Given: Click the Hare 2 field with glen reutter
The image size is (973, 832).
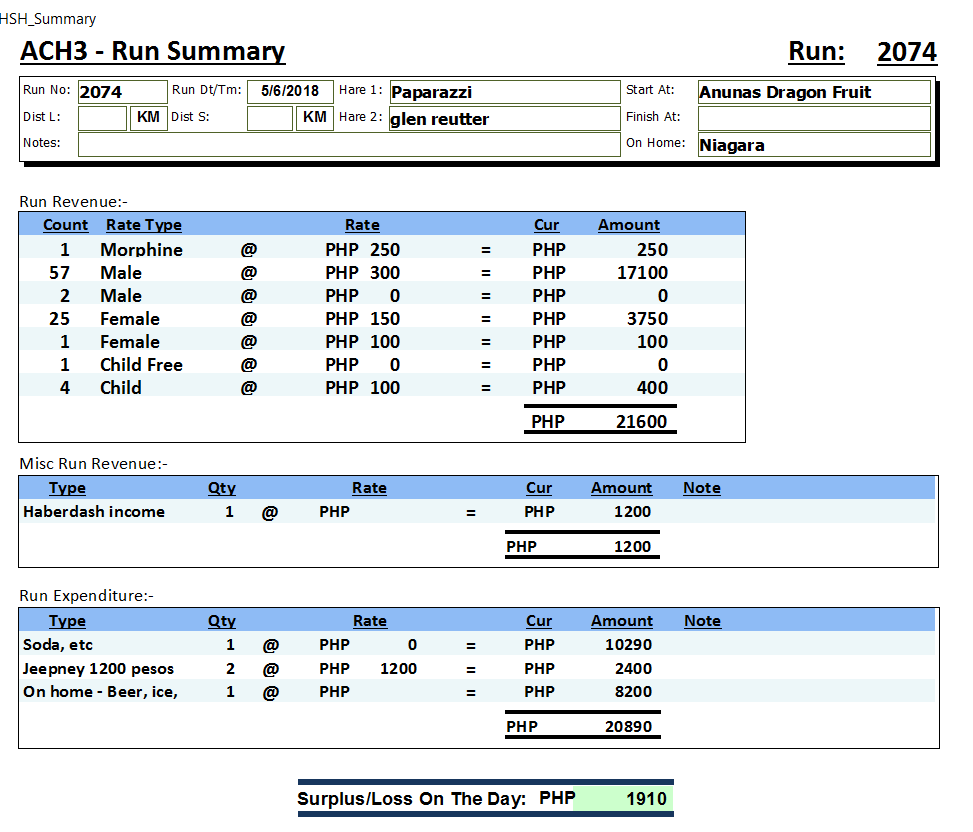Looking at the screenshot, I should point(504,119).
